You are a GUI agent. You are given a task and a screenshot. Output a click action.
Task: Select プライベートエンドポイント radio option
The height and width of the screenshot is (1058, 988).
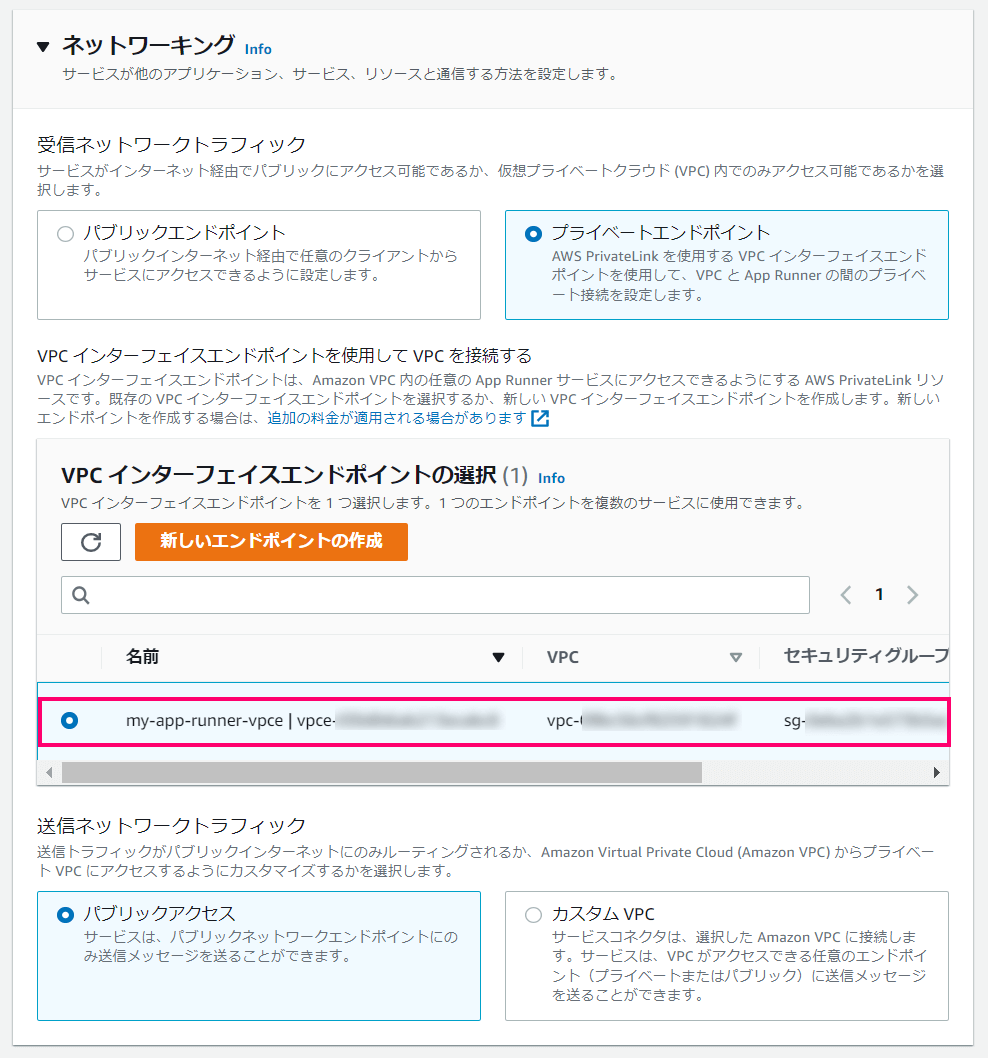533,234
